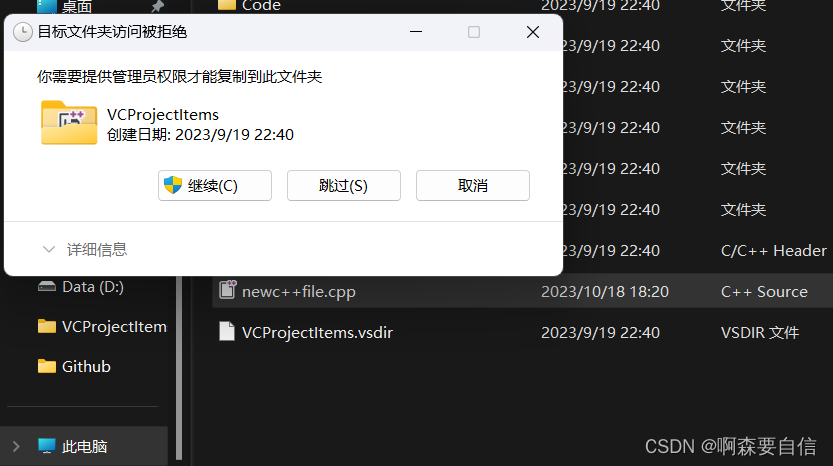Screen dimensions: 833x466
Task: Select the Data (D:) drive icon
Action: coord(47,286)
